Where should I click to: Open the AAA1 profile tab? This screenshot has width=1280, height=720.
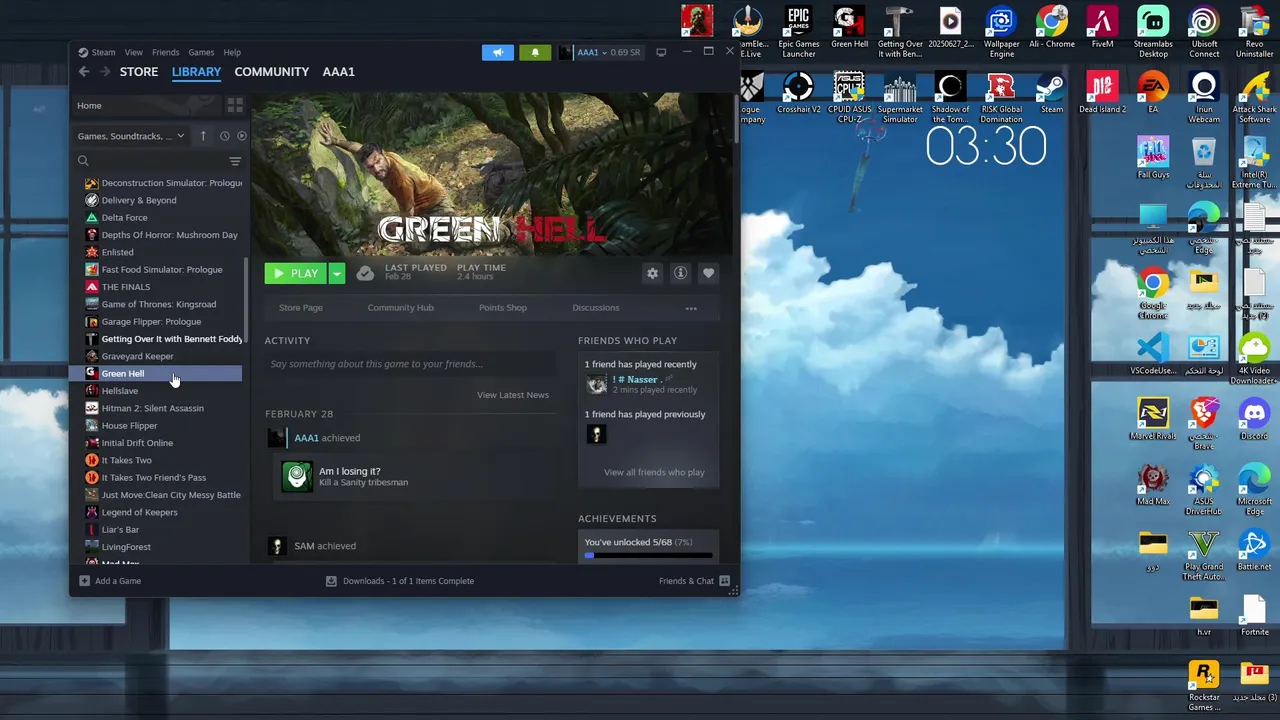click(x=338, y=72)
